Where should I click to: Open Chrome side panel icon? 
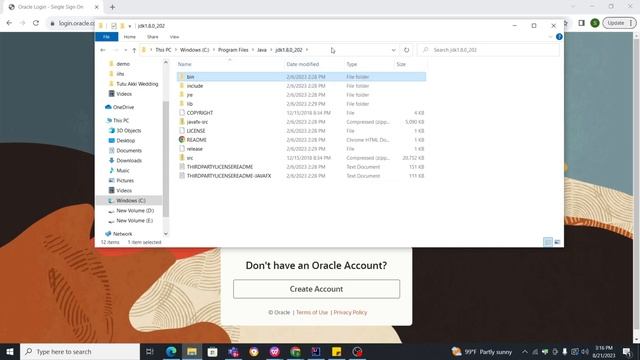582,23
